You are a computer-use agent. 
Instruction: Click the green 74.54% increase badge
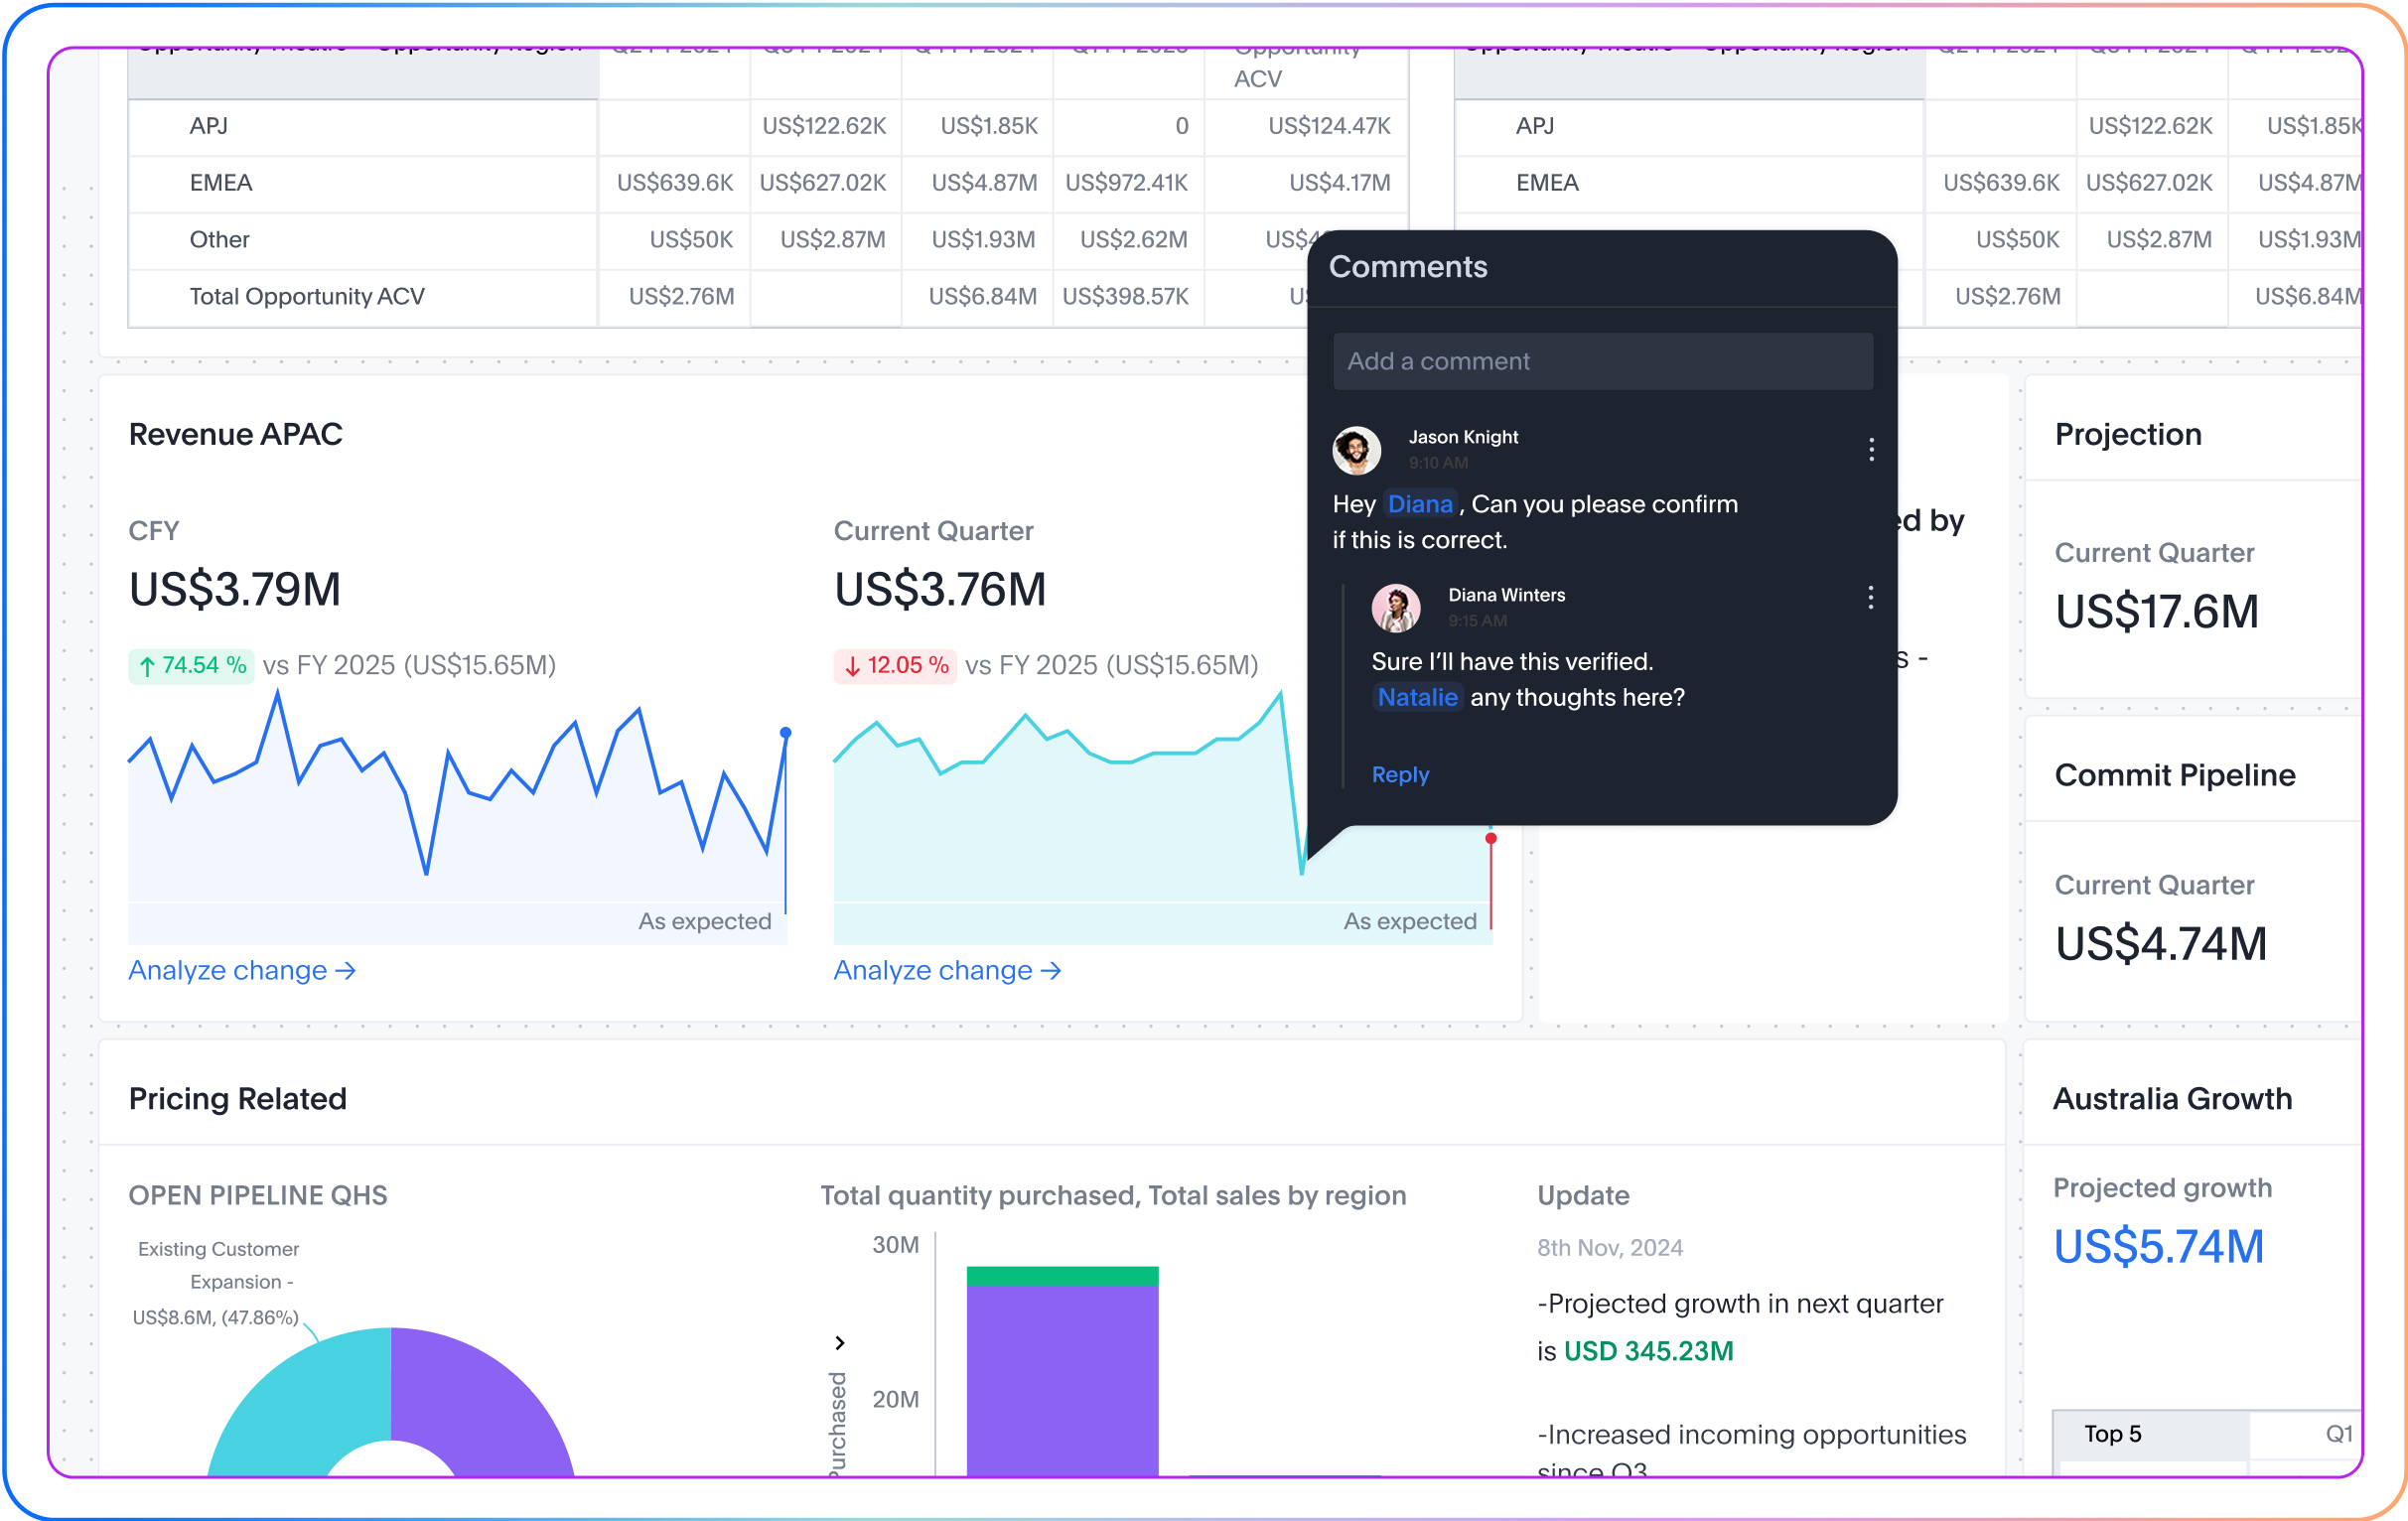[190, 664]
